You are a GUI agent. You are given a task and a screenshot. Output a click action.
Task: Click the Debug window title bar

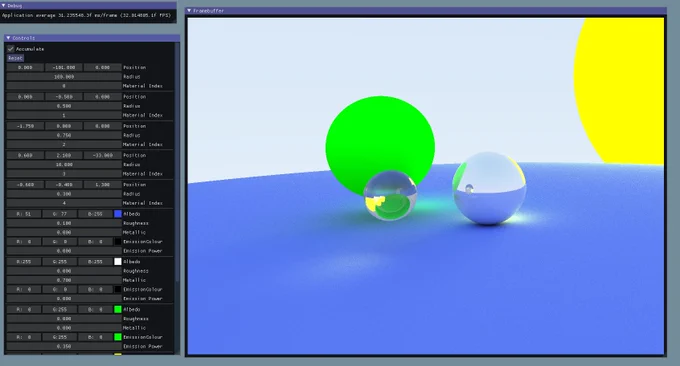(88, 6)
